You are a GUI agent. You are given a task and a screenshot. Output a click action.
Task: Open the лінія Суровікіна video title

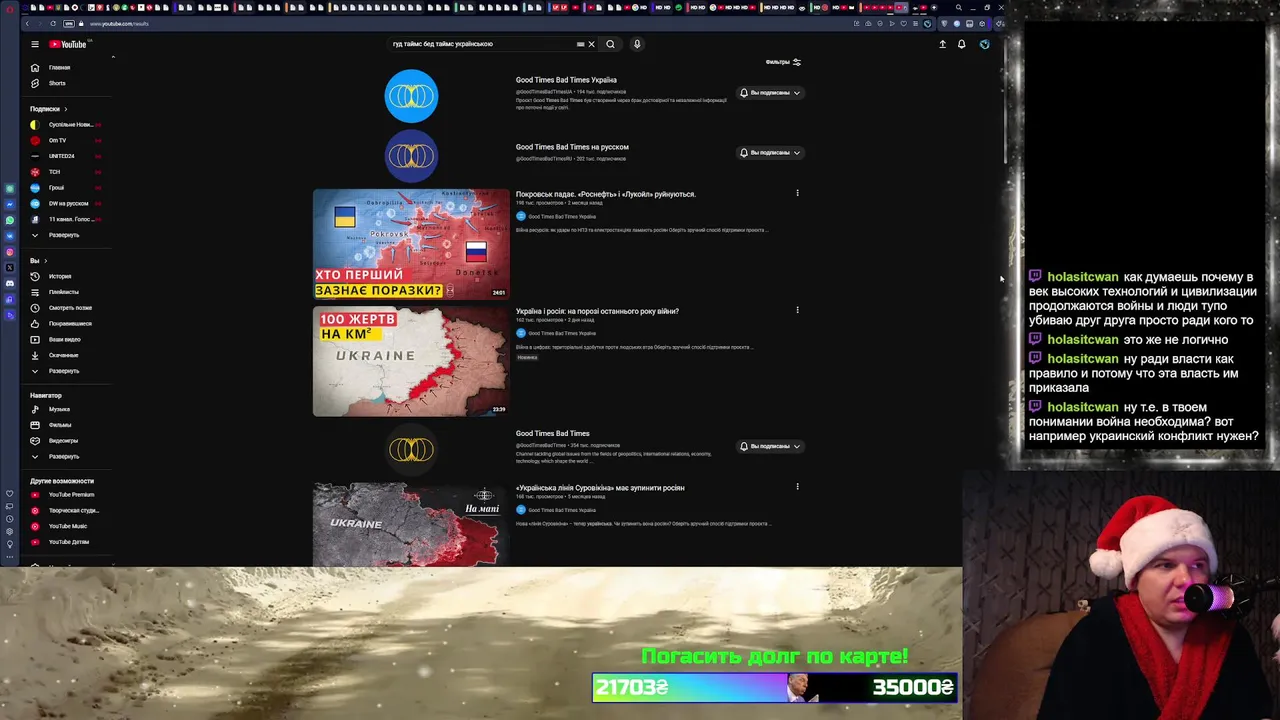(x=600, y=488)
